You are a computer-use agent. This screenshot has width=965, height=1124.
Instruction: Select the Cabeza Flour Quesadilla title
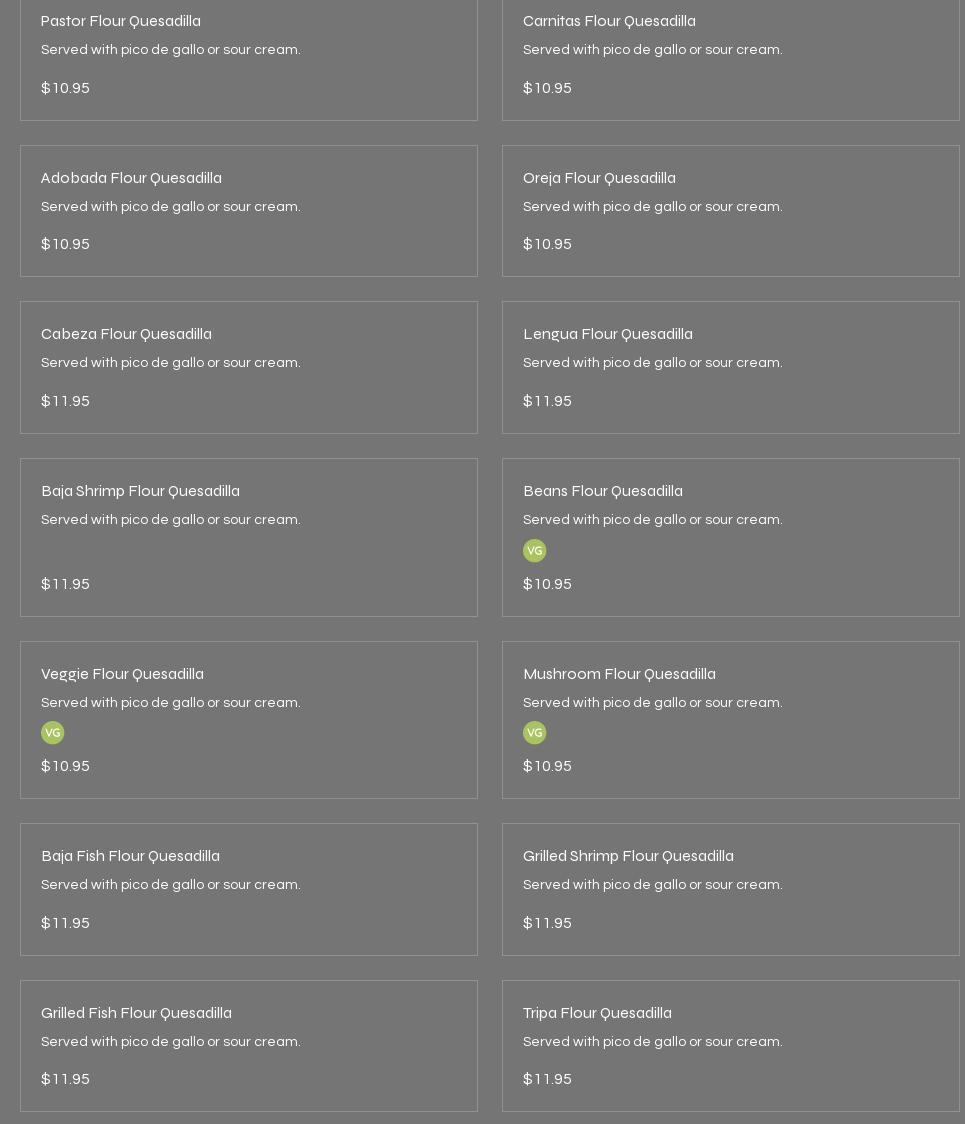(126, 334)
